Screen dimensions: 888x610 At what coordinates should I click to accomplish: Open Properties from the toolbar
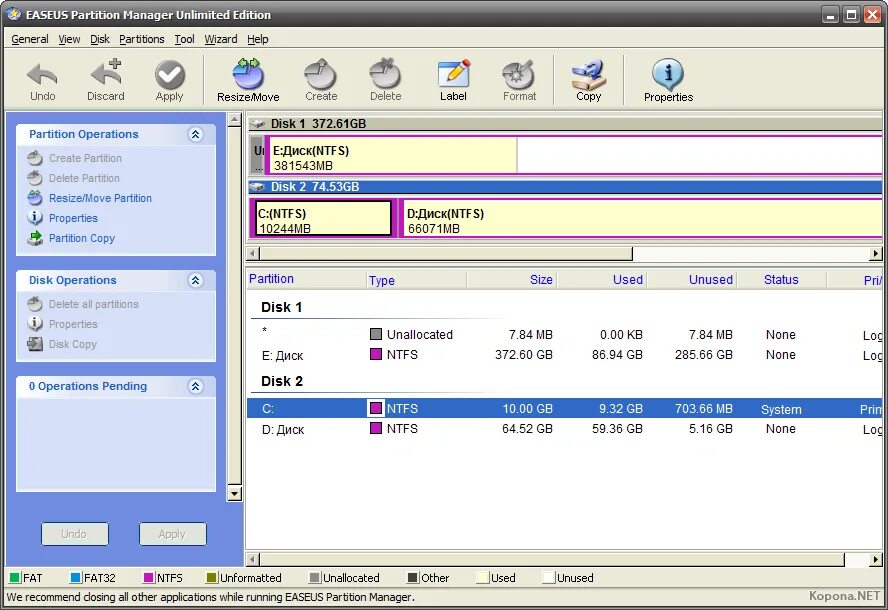[x=668, y=81]
